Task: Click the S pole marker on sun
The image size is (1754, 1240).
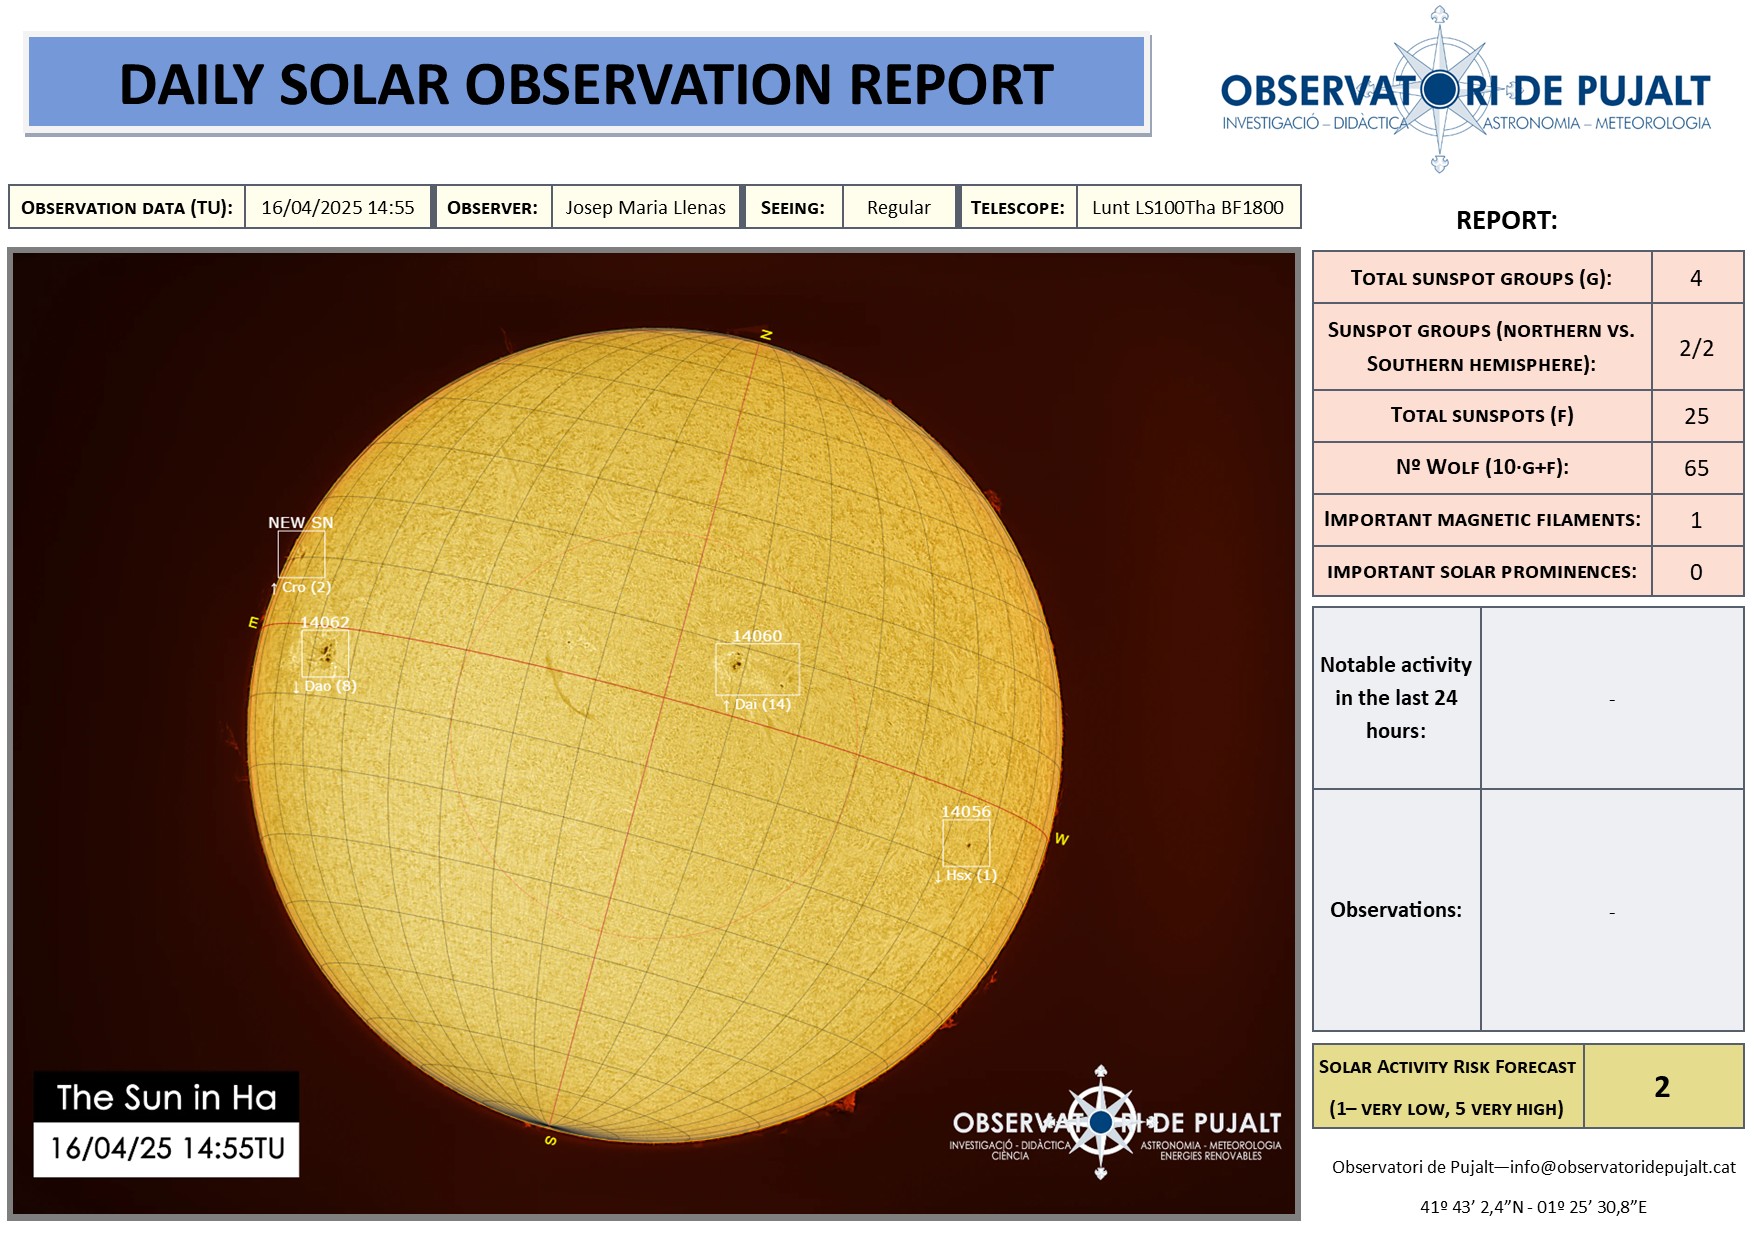Action: pyautogui.click(x=550, y=1140)
